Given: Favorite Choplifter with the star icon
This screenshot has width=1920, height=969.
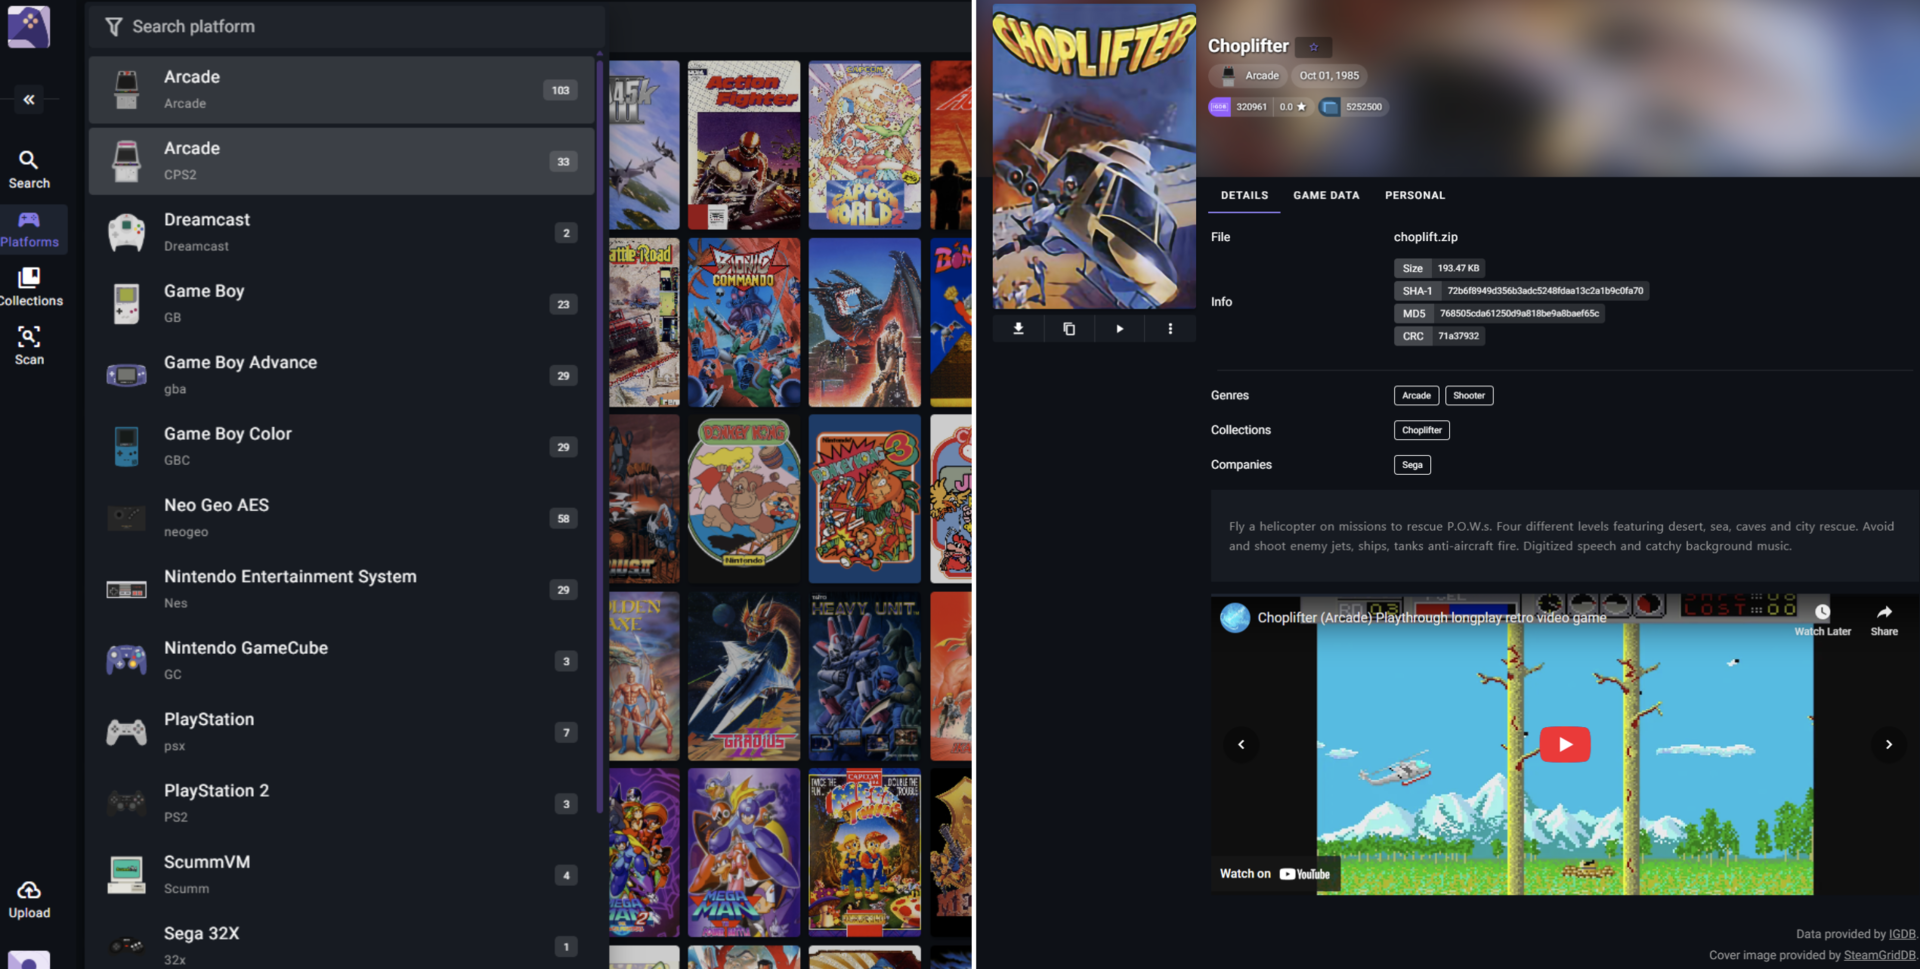Looking at the screenshot, I should tap(1314, 47).
